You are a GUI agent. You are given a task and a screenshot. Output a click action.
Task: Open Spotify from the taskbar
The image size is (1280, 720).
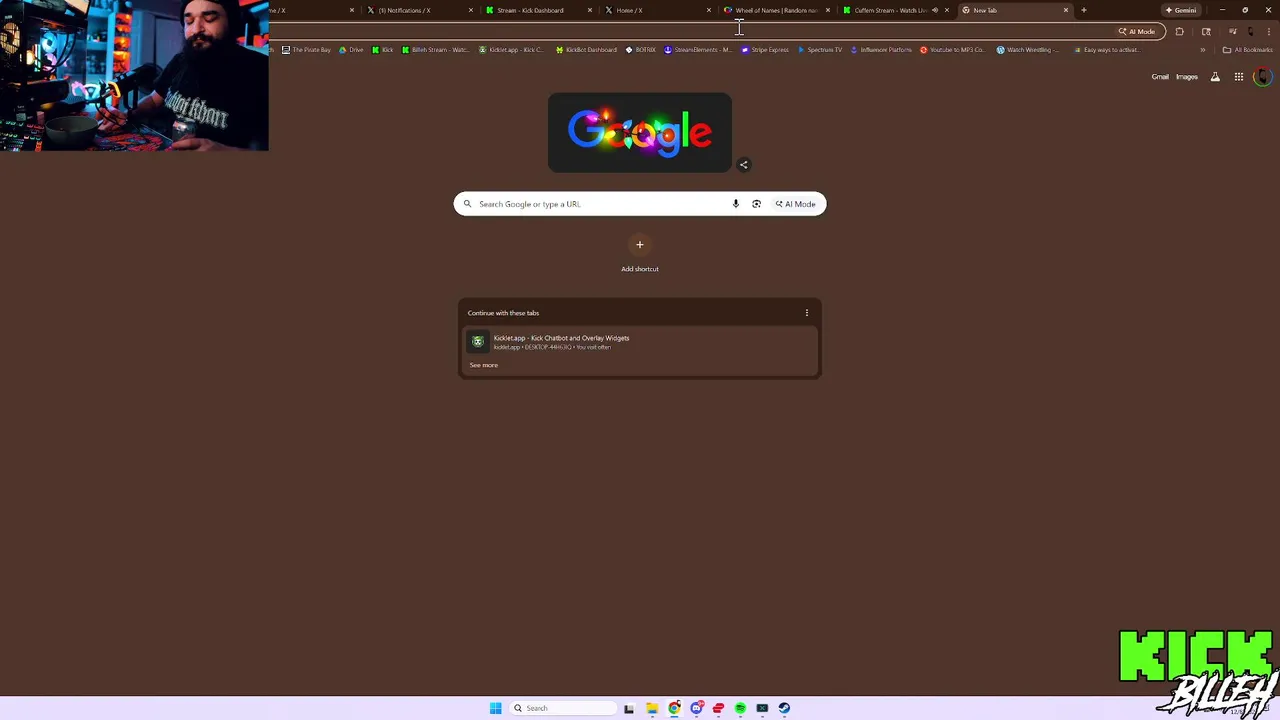point(740,708)
